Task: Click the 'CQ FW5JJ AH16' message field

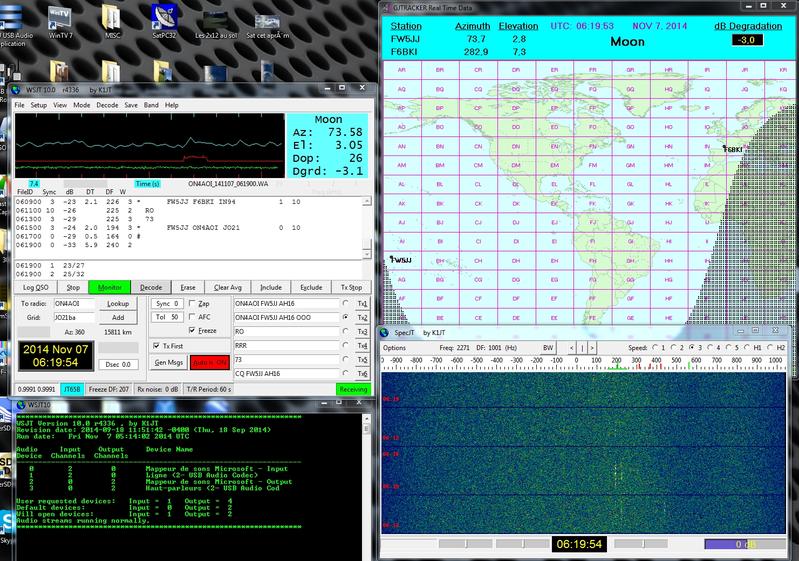Action: (x=286, y=373)
